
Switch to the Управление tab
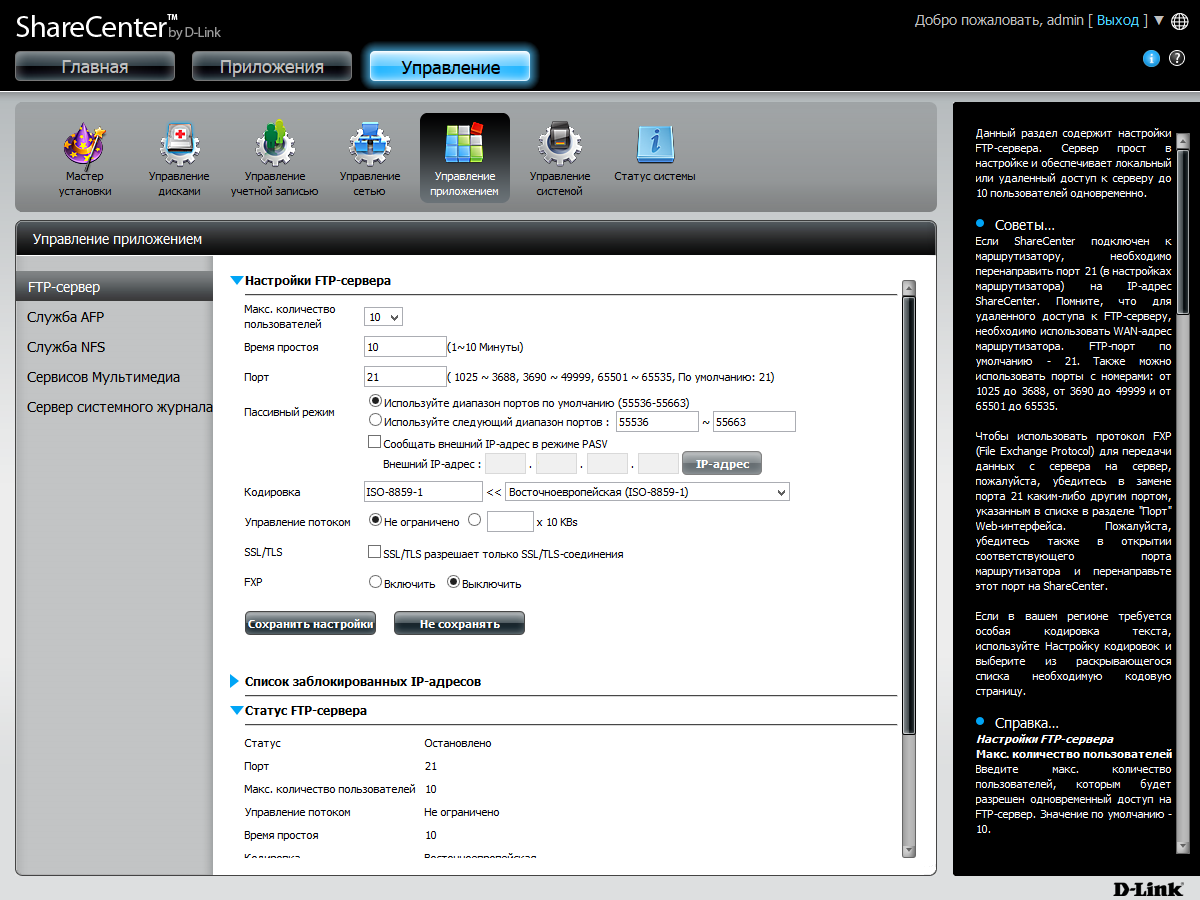450,67
